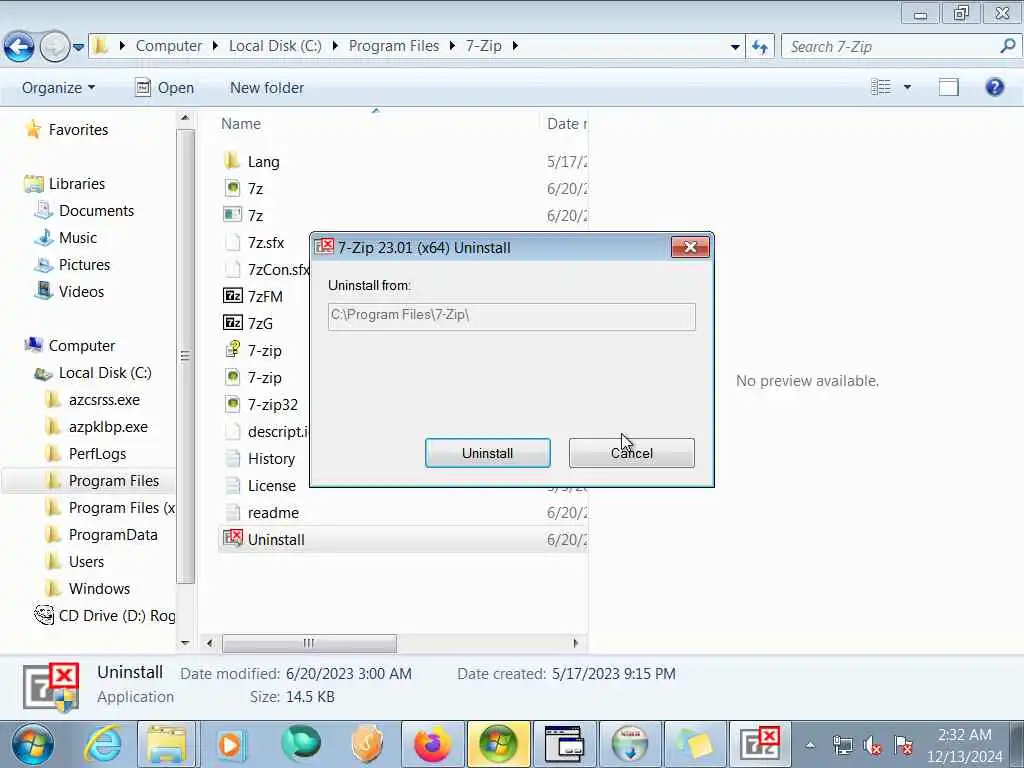Click 7-Zip in the address breadcrumb
The height and width of the screenshot is (768, 1024).
pos(483,46)
